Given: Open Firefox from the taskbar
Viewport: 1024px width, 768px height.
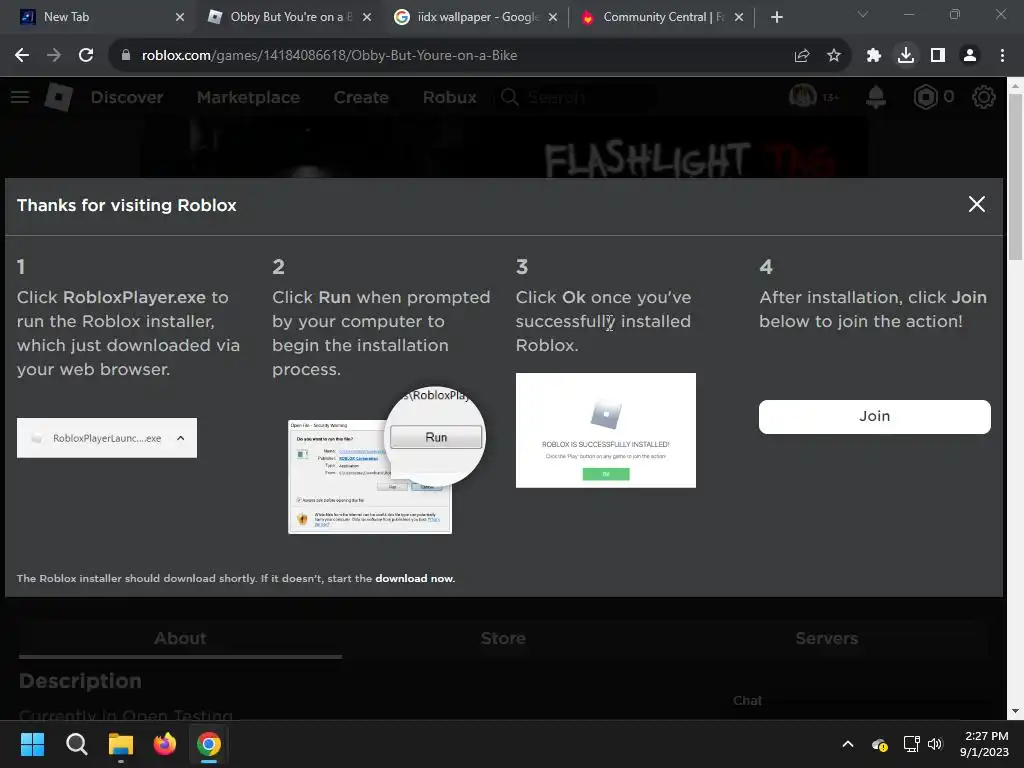Looking at the screenshot, I should tap(165, 744).
